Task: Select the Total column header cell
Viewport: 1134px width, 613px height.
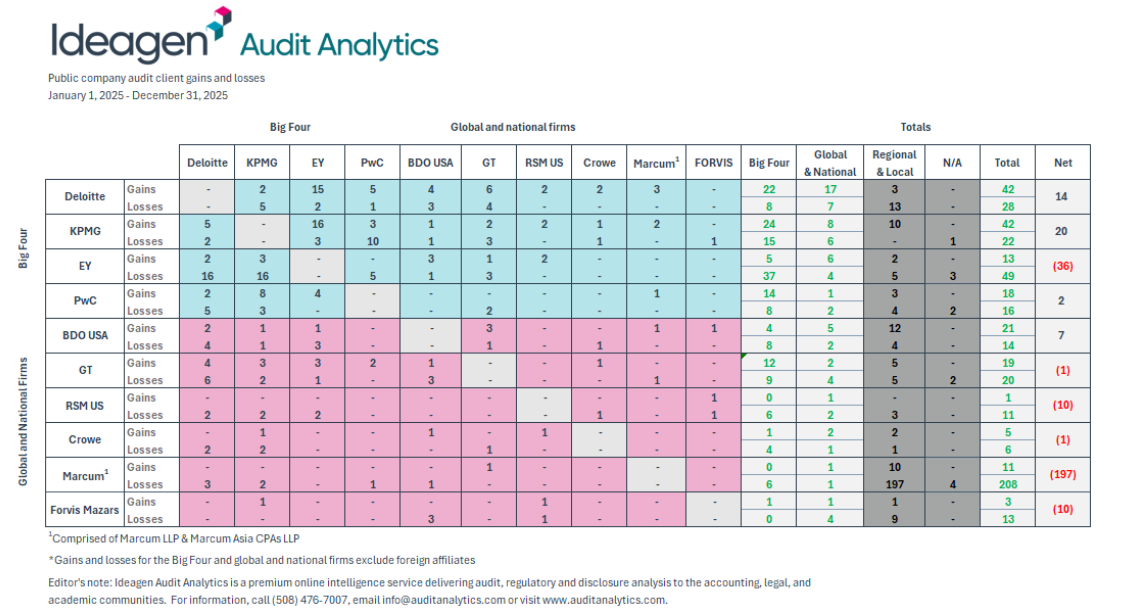Action: pos(1007,162)
